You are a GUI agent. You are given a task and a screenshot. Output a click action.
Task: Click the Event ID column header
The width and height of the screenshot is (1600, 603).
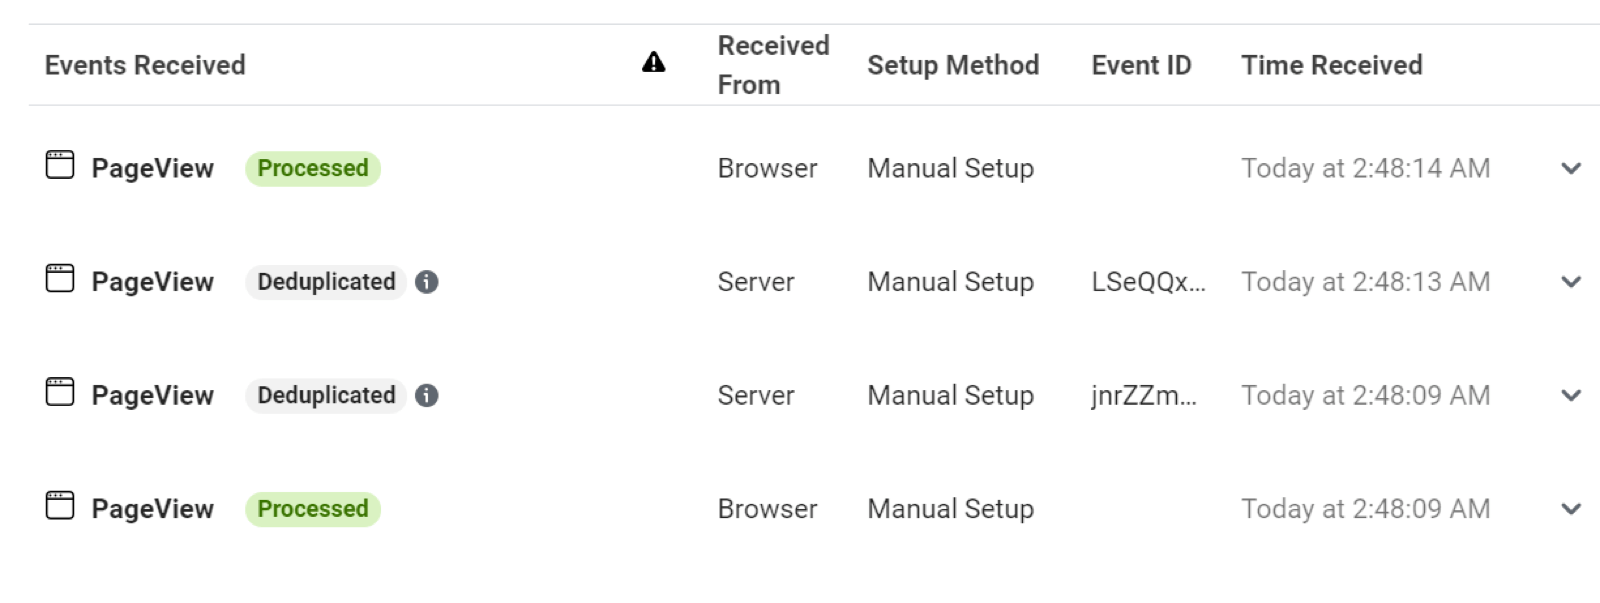(x=1141, y=65)
